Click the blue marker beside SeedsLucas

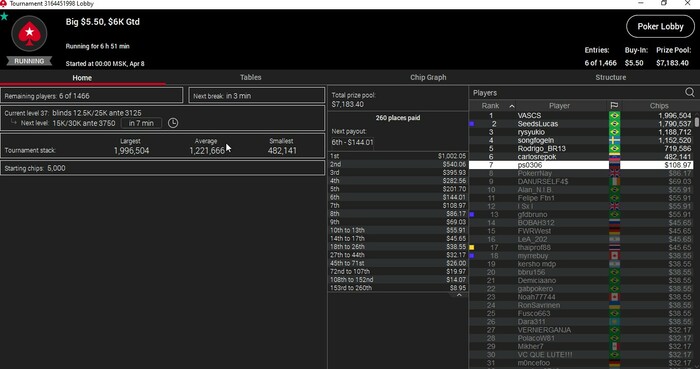(x=472, y=124)
